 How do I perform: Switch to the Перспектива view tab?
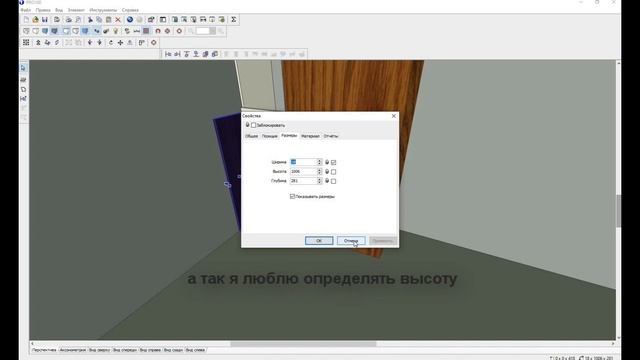pyautogui.click(x=44, y=350)
